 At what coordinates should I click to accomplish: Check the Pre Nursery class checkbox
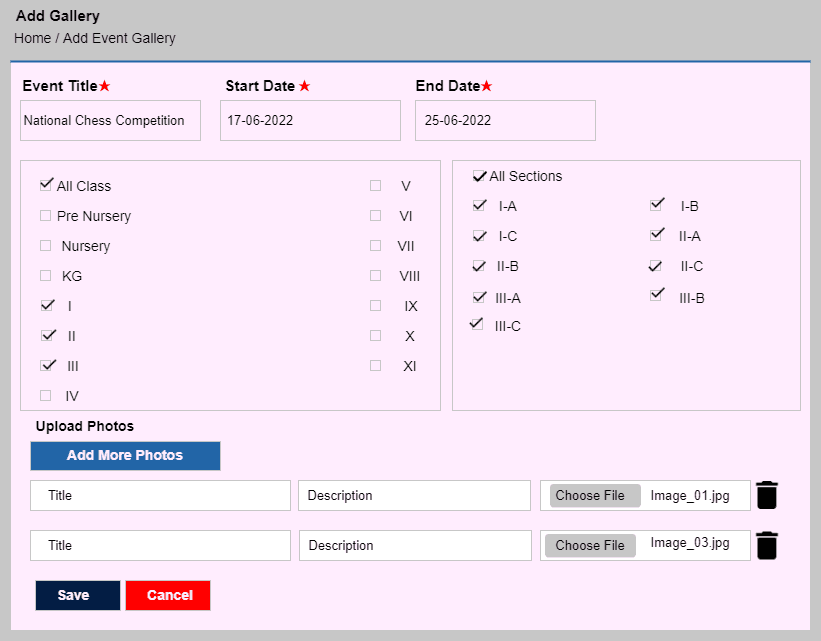[x=46, y=216]
